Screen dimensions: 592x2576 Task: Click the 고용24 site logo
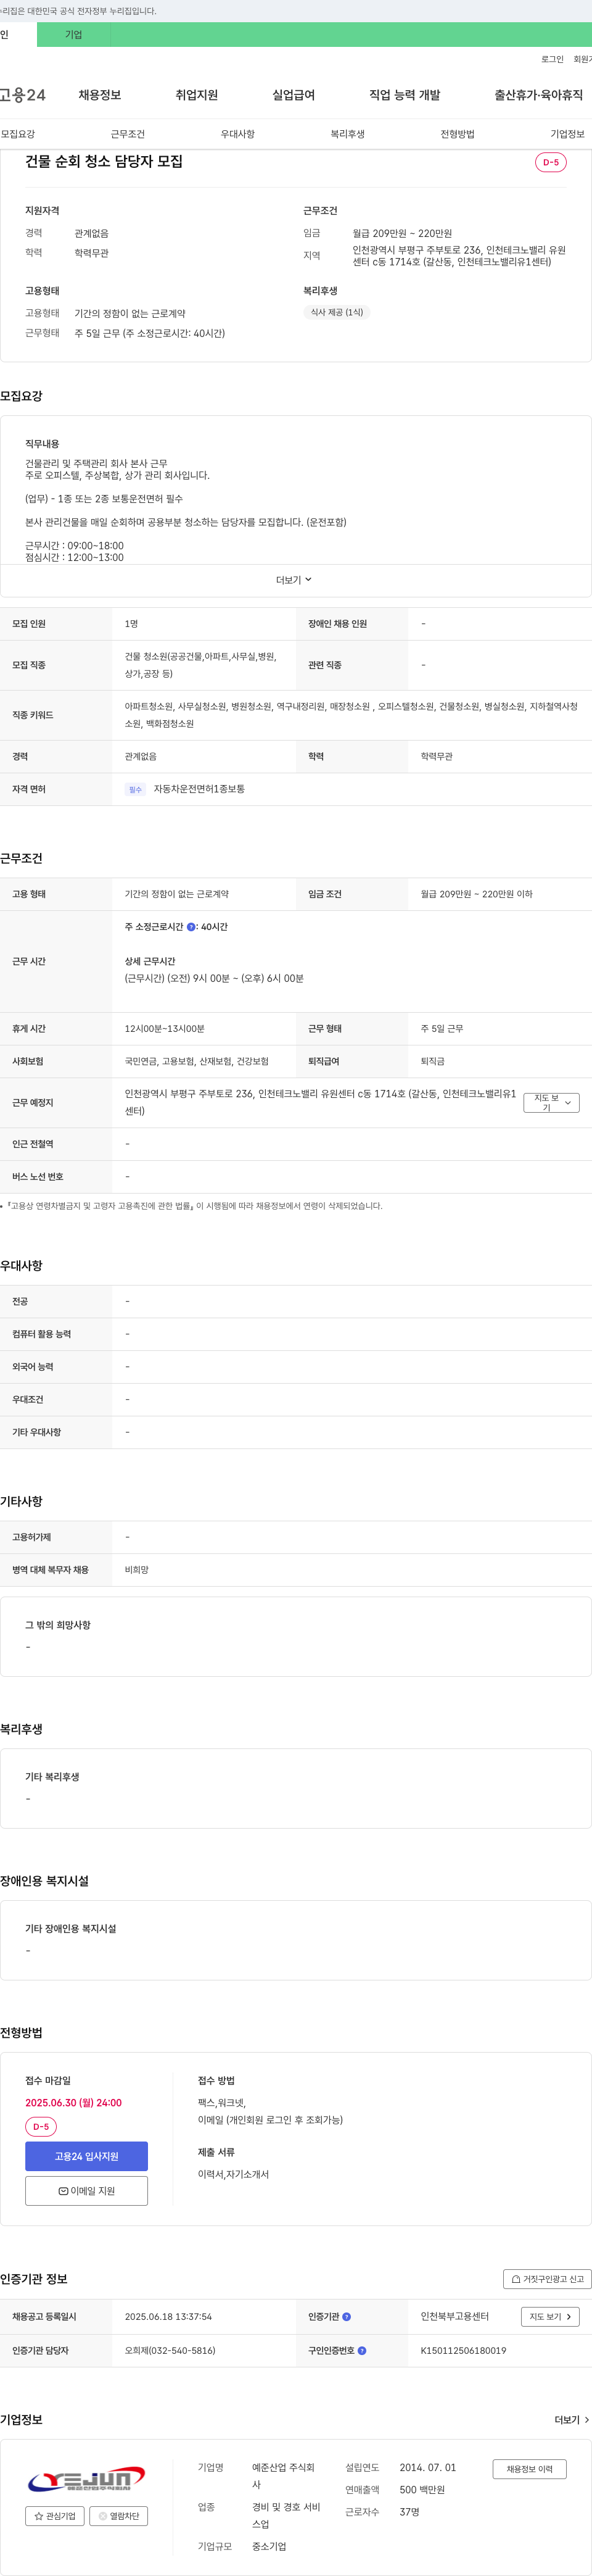coord(22,95)
